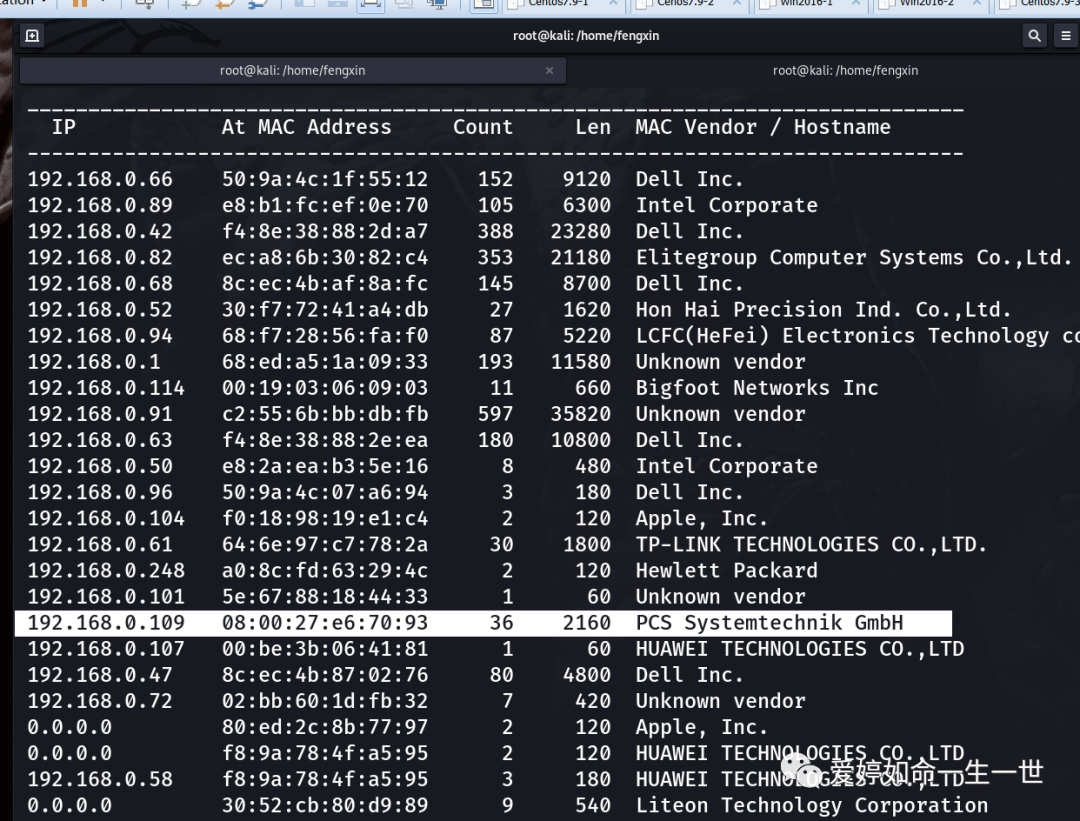Image resolution: width=1080 pixels, height=821 pixels.
Task: Close the first root@kali terminal tab
Action: pyautogui.click(x=549, y=70)
